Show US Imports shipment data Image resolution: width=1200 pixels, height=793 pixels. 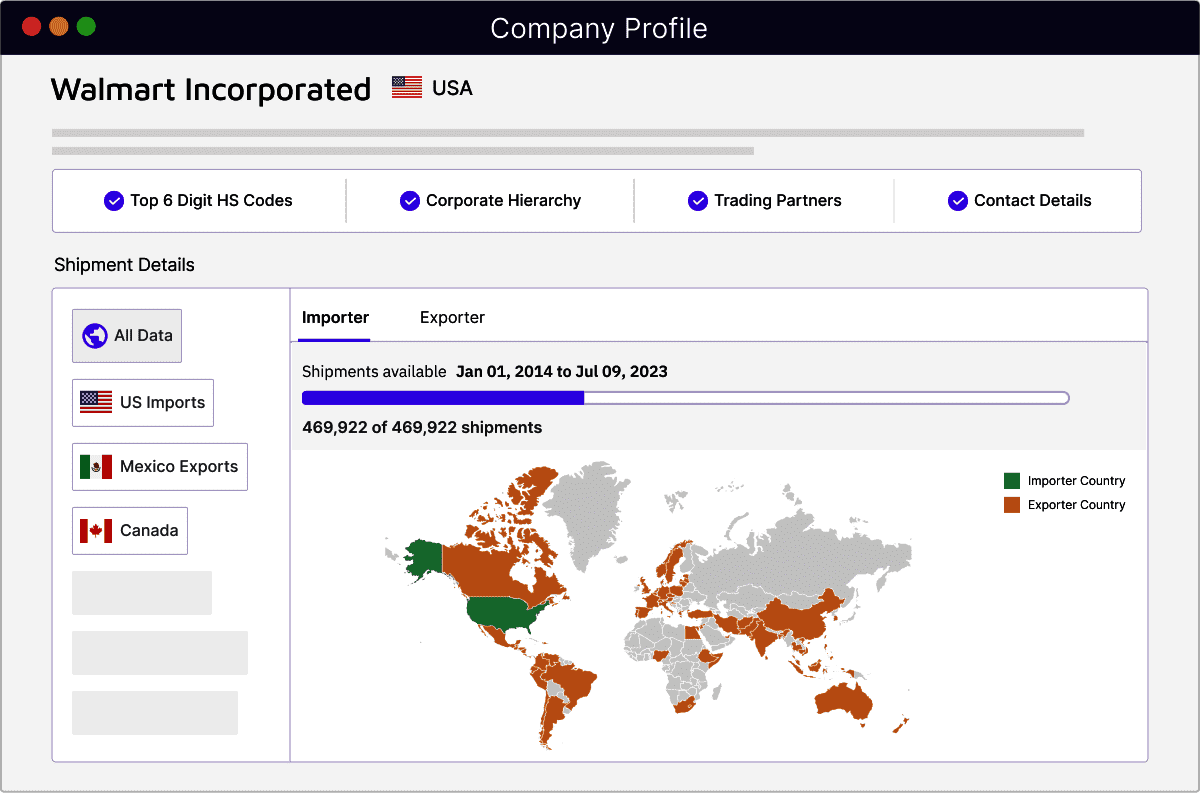[143, 402]
